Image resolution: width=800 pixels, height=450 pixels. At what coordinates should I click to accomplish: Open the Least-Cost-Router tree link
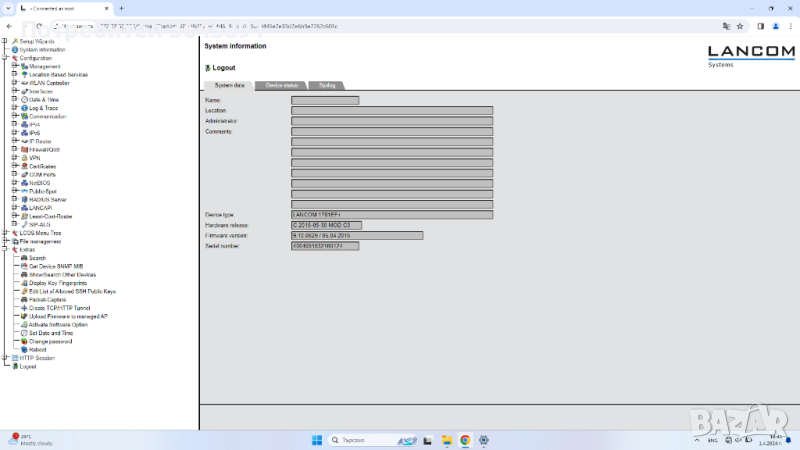pos(51,216)
